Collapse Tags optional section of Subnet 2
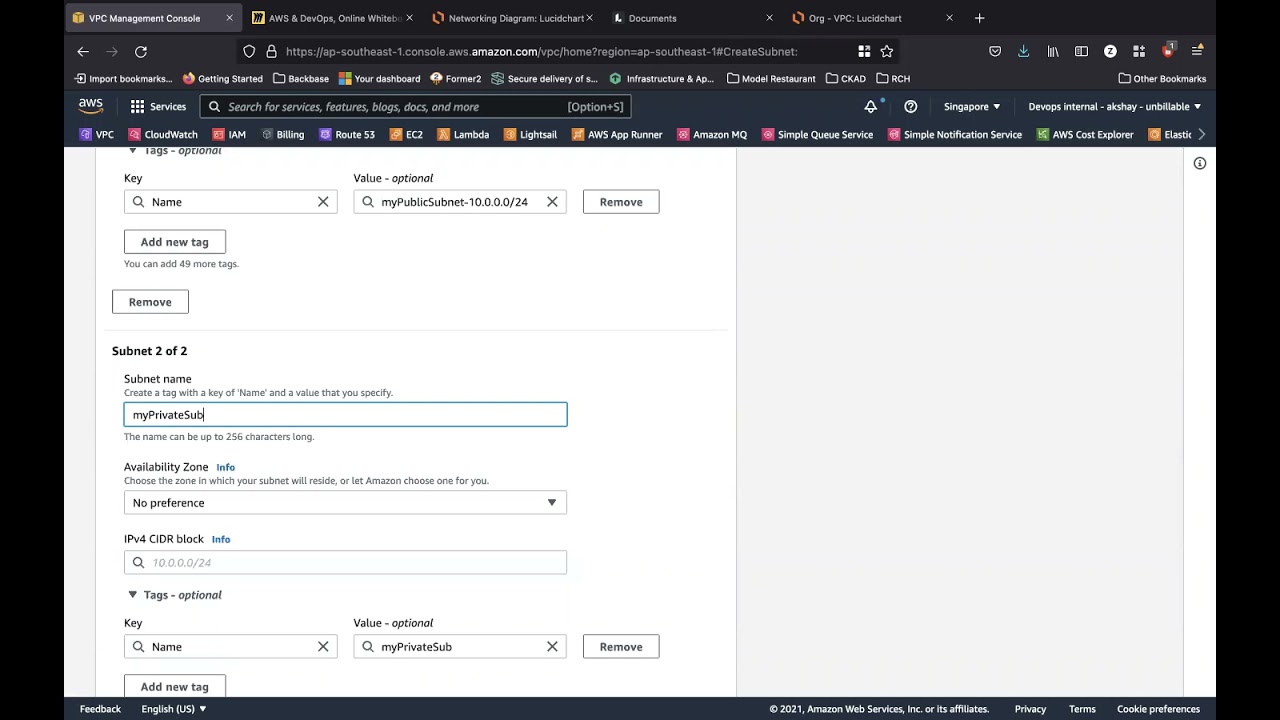 (175, 595)
